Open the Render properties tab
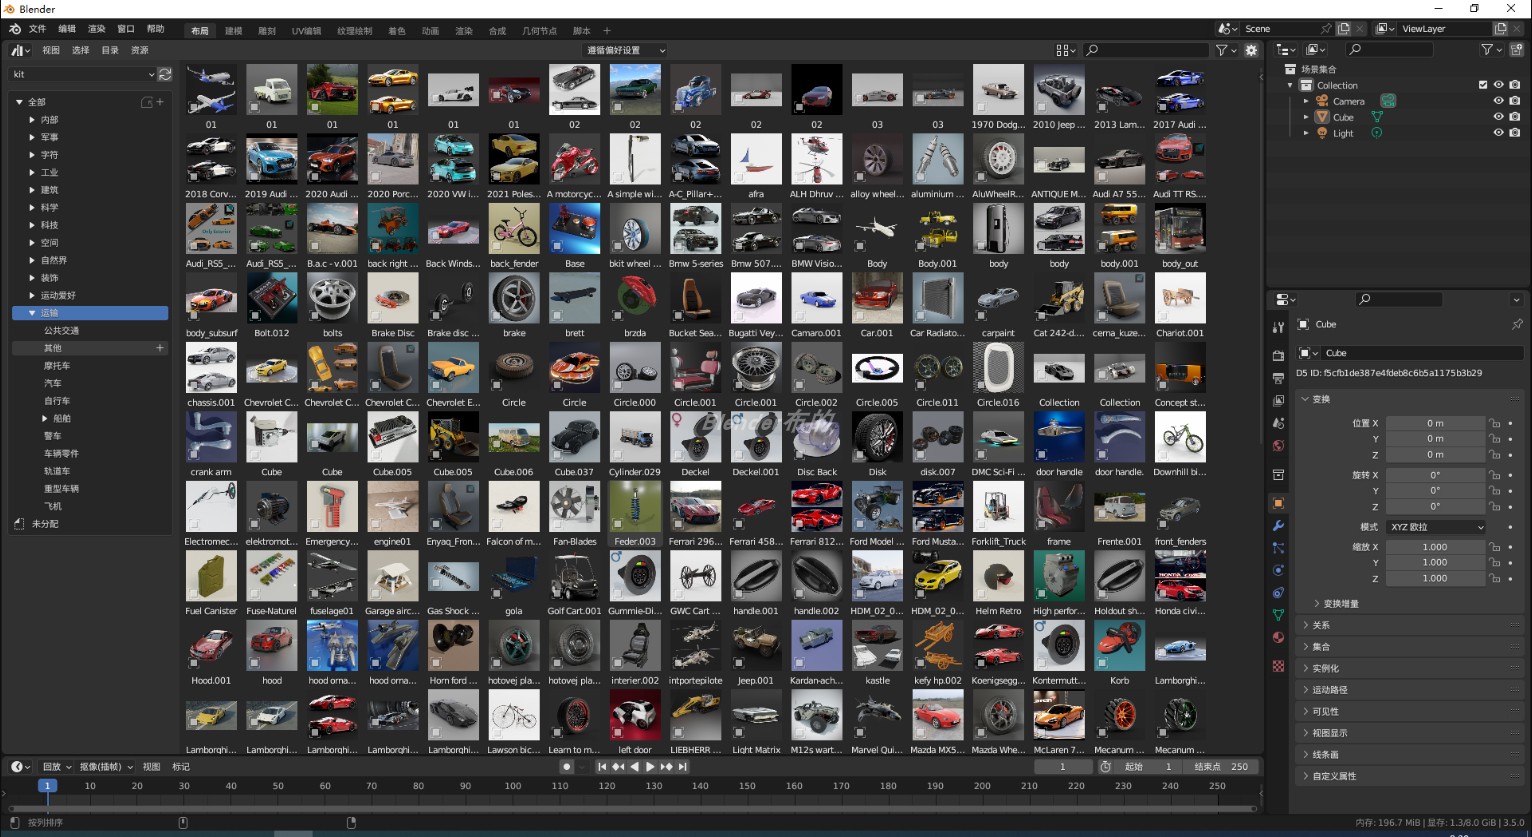The width and height of the screenshot is (1532, 837). (x=1278, y=355)
